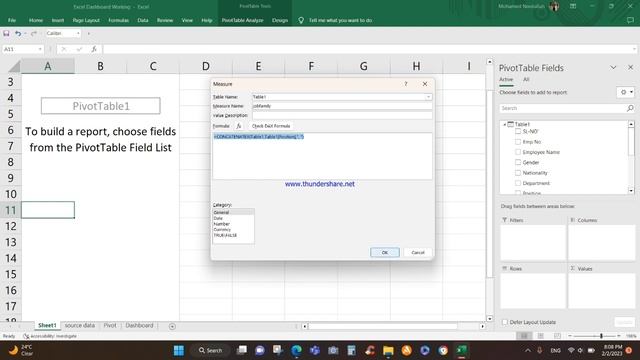
Task: Click the Insert Function fx icon beside formula bar
Action: point(94,49)
